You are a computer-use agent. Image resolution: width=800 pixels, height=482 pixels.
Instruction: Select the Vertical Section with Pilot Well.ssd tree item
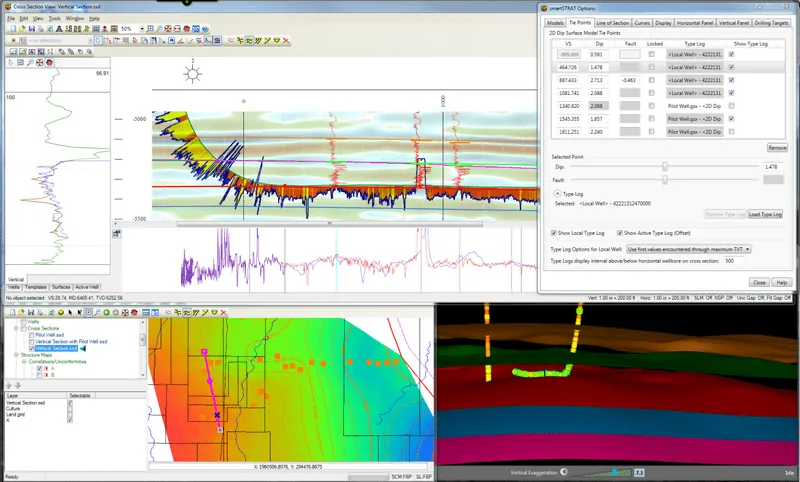pos(71,342)
